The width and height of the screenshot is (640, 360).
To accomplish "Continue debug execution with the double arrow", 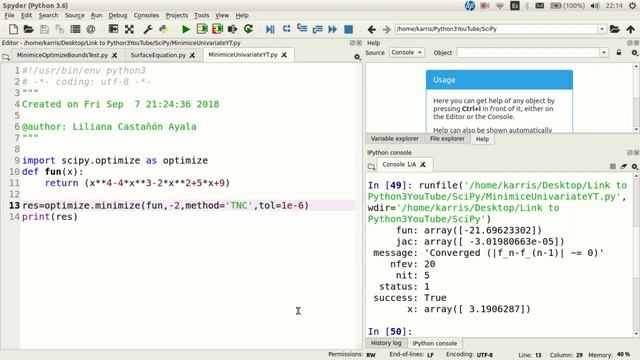I will click(x=333, y=29).
